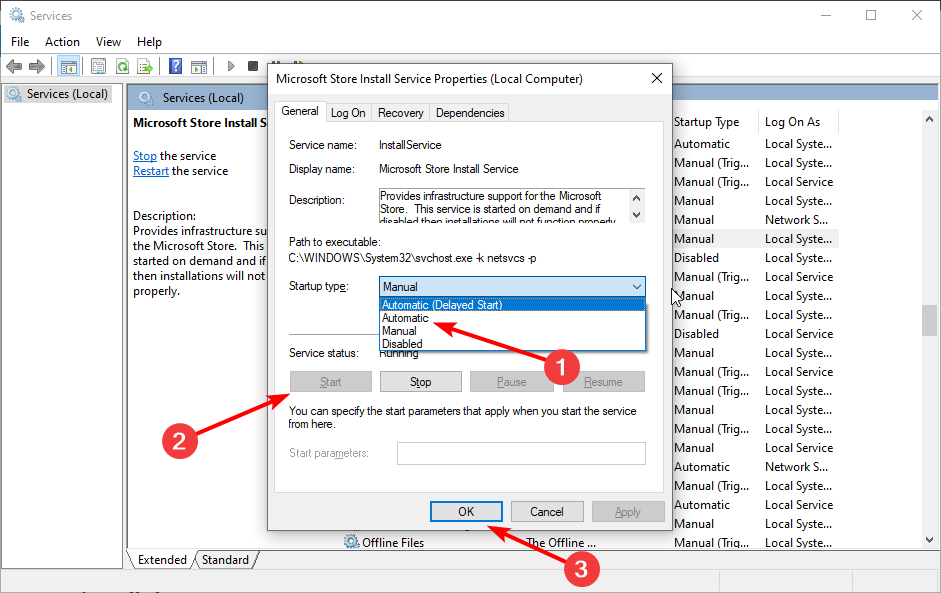Image resolution: width=941 pixels, height=593 pixels.
Task: Click the Restart the service link
Action: pyautogui.click(x=151, y=171)
